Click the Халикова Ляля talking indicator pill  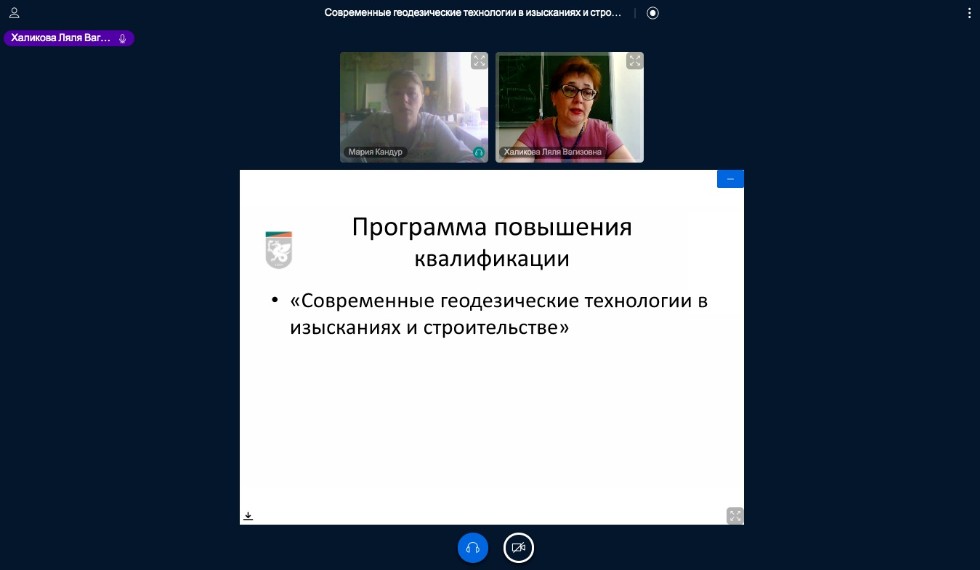coord(69,38)
